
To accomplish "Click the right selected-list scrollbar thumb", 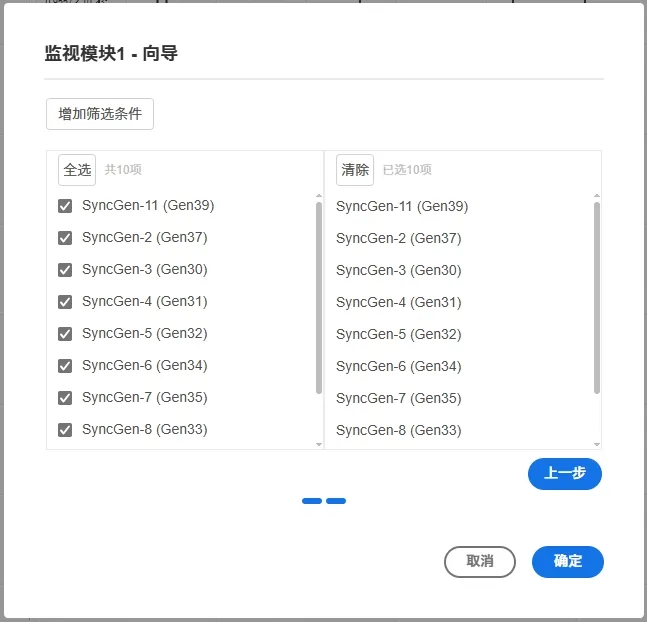I will 597,298.
